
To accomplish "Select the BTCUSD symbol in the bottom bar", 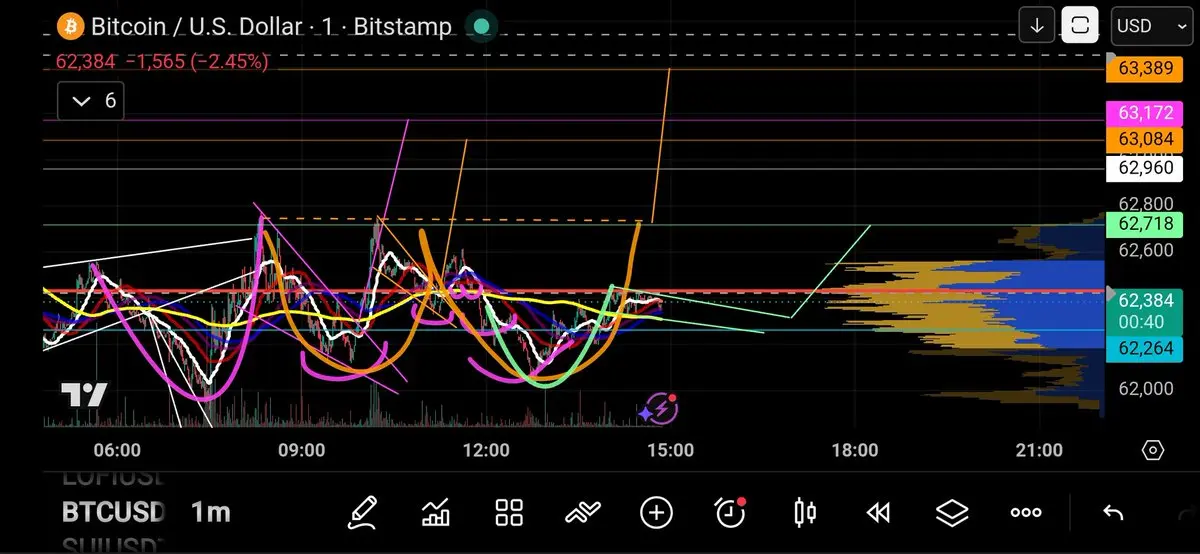I will [x=113, y=513].
